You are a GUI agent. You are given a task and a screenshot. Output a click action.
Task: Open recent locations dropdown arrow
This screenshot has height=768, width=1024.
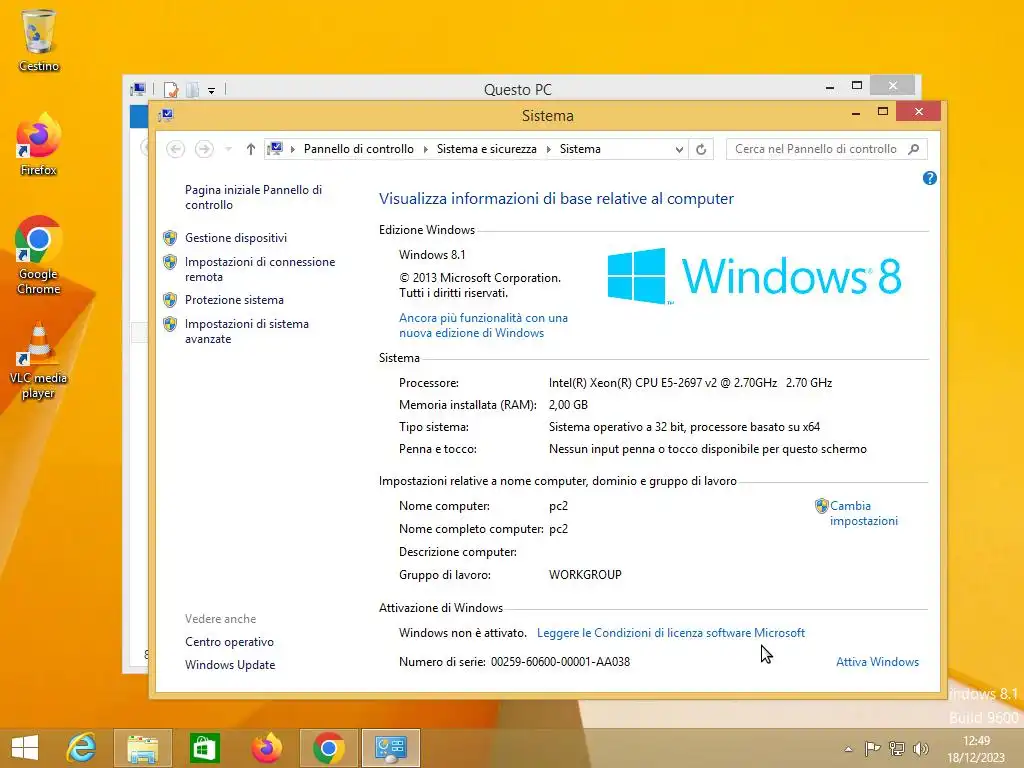point(229,150)
